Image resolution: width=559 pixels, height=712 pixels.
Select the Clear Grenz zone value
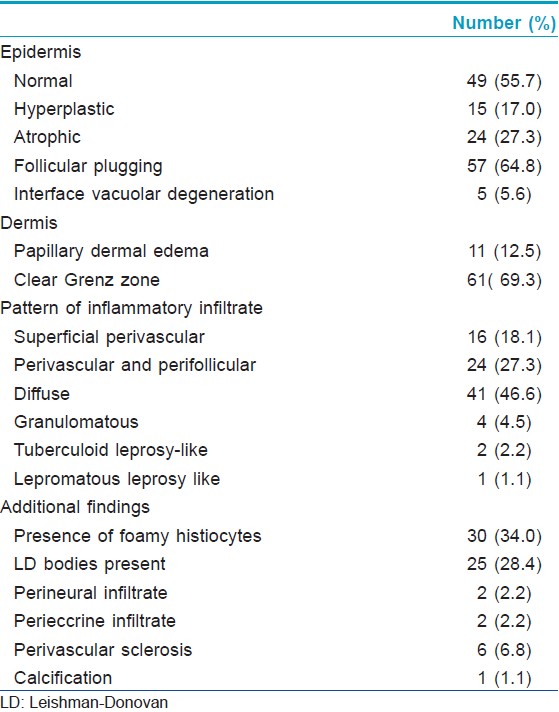click(504, 280)
